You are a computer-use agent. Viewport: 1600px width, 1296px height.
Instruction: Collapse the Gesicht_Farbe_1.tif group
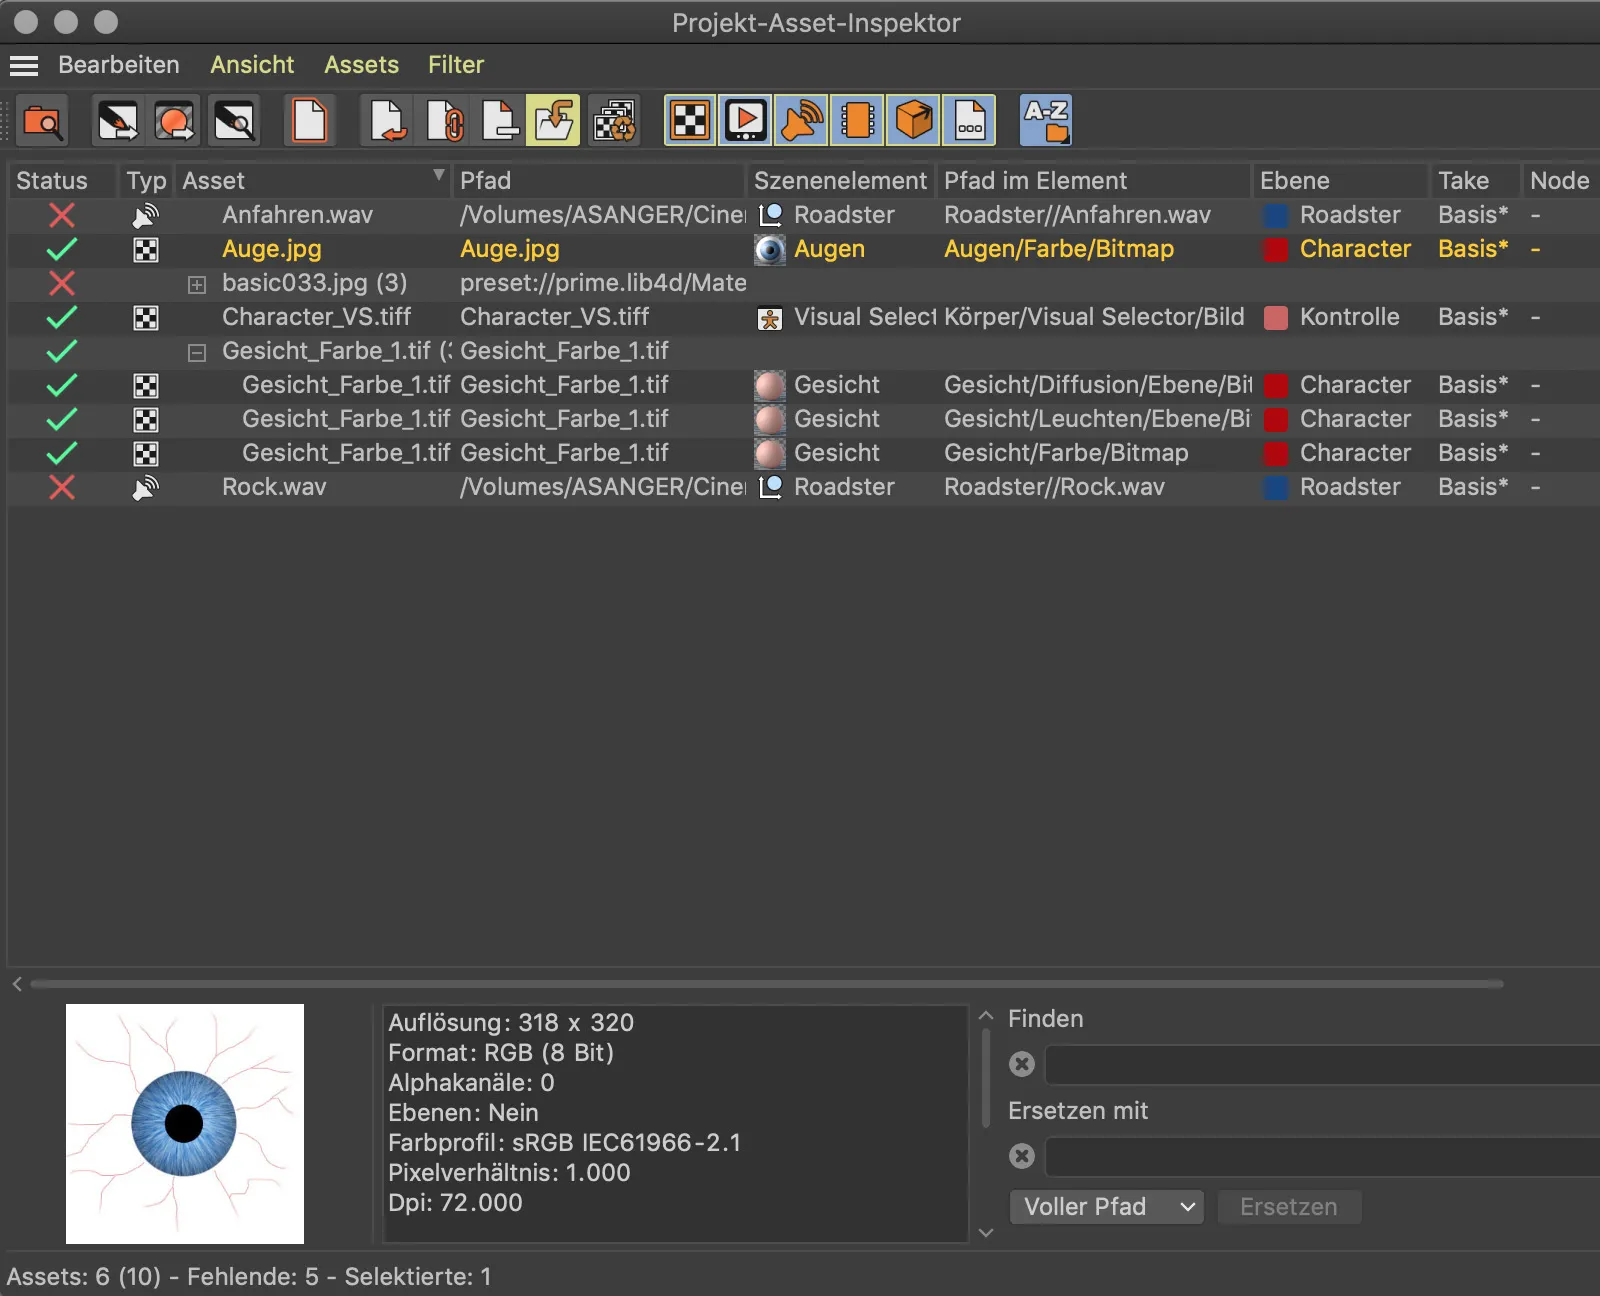(x=197, y=352)
